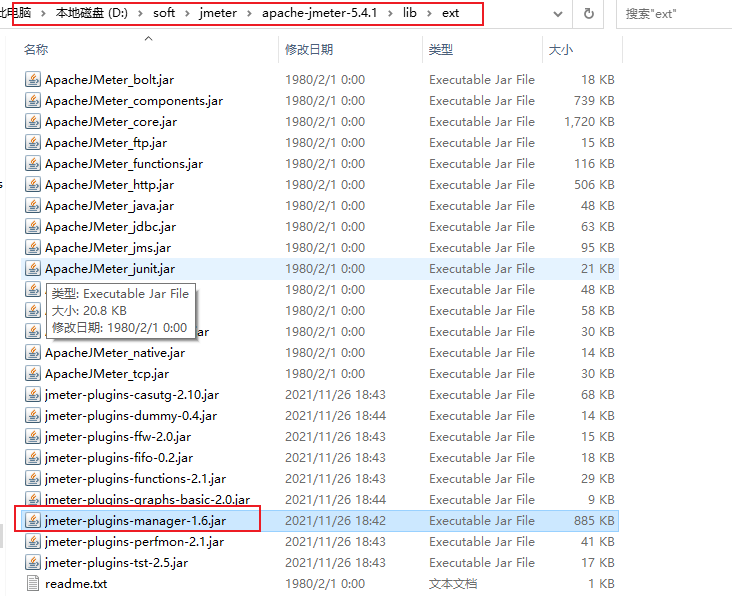Select file name jmeter-plugins-casutg-2.10.jar
Screen dimensions: 732x596
pos(132,395)
